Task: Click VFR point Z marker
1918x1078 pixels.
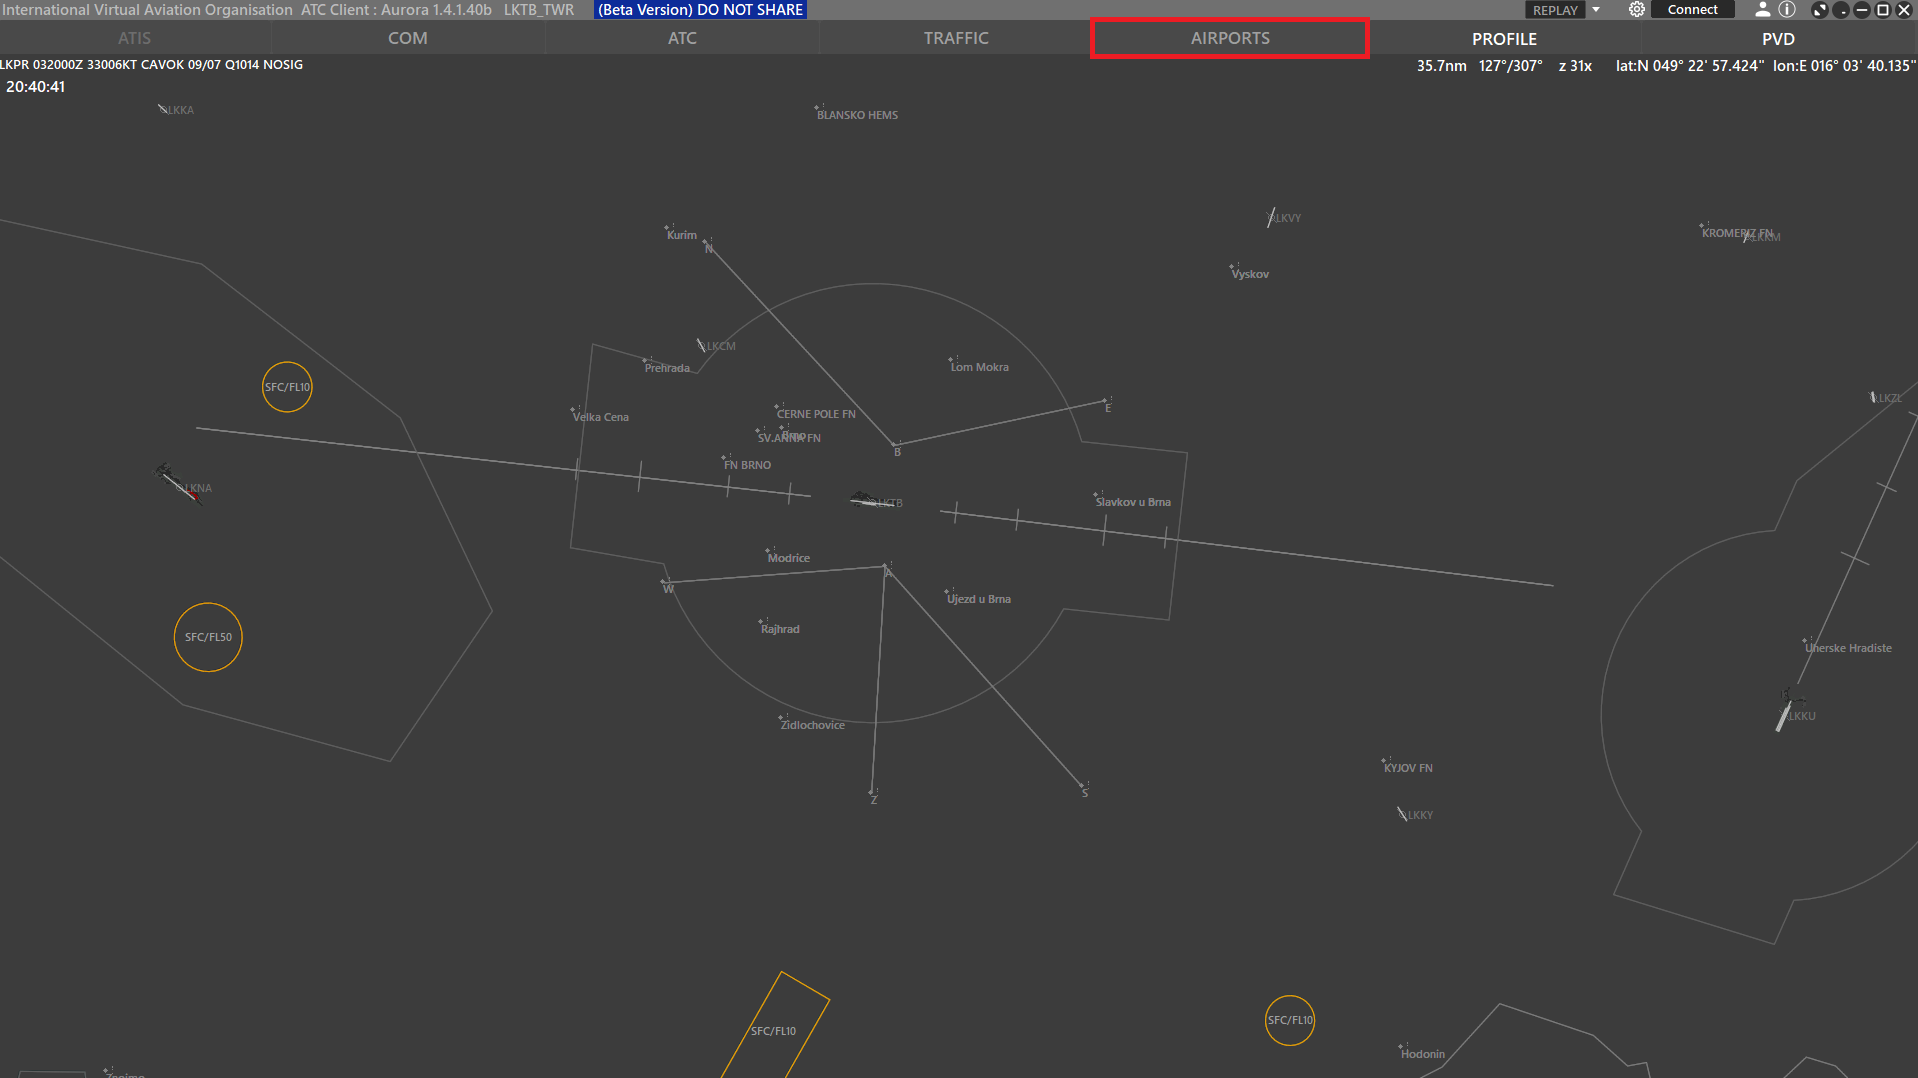Action: pos(873,796)
